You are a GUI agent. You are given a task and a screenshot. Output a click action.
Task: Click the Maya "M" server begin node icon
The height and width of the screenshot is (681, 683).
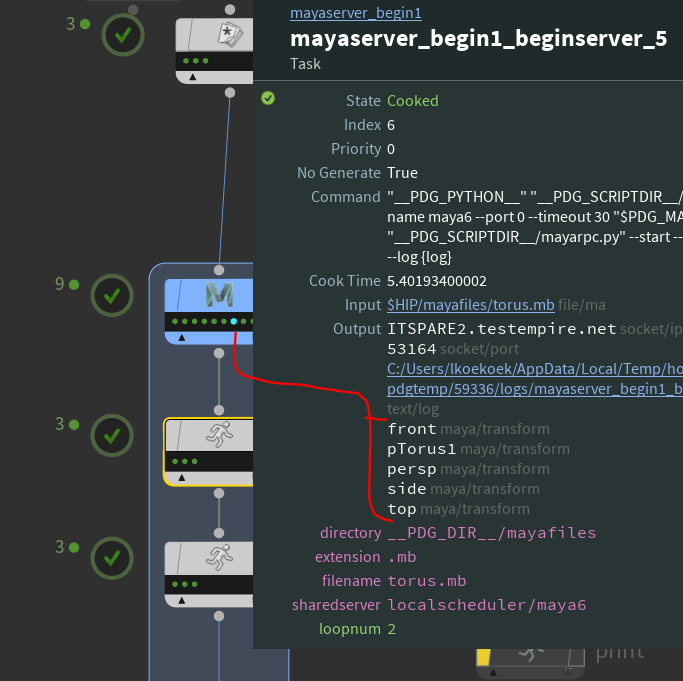click(x=218, y=295)
